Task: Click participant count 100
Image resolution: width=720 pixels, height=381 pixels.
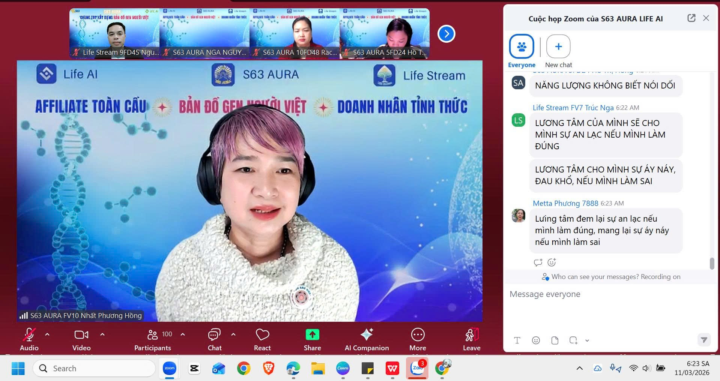Action: tap(167, 334)
